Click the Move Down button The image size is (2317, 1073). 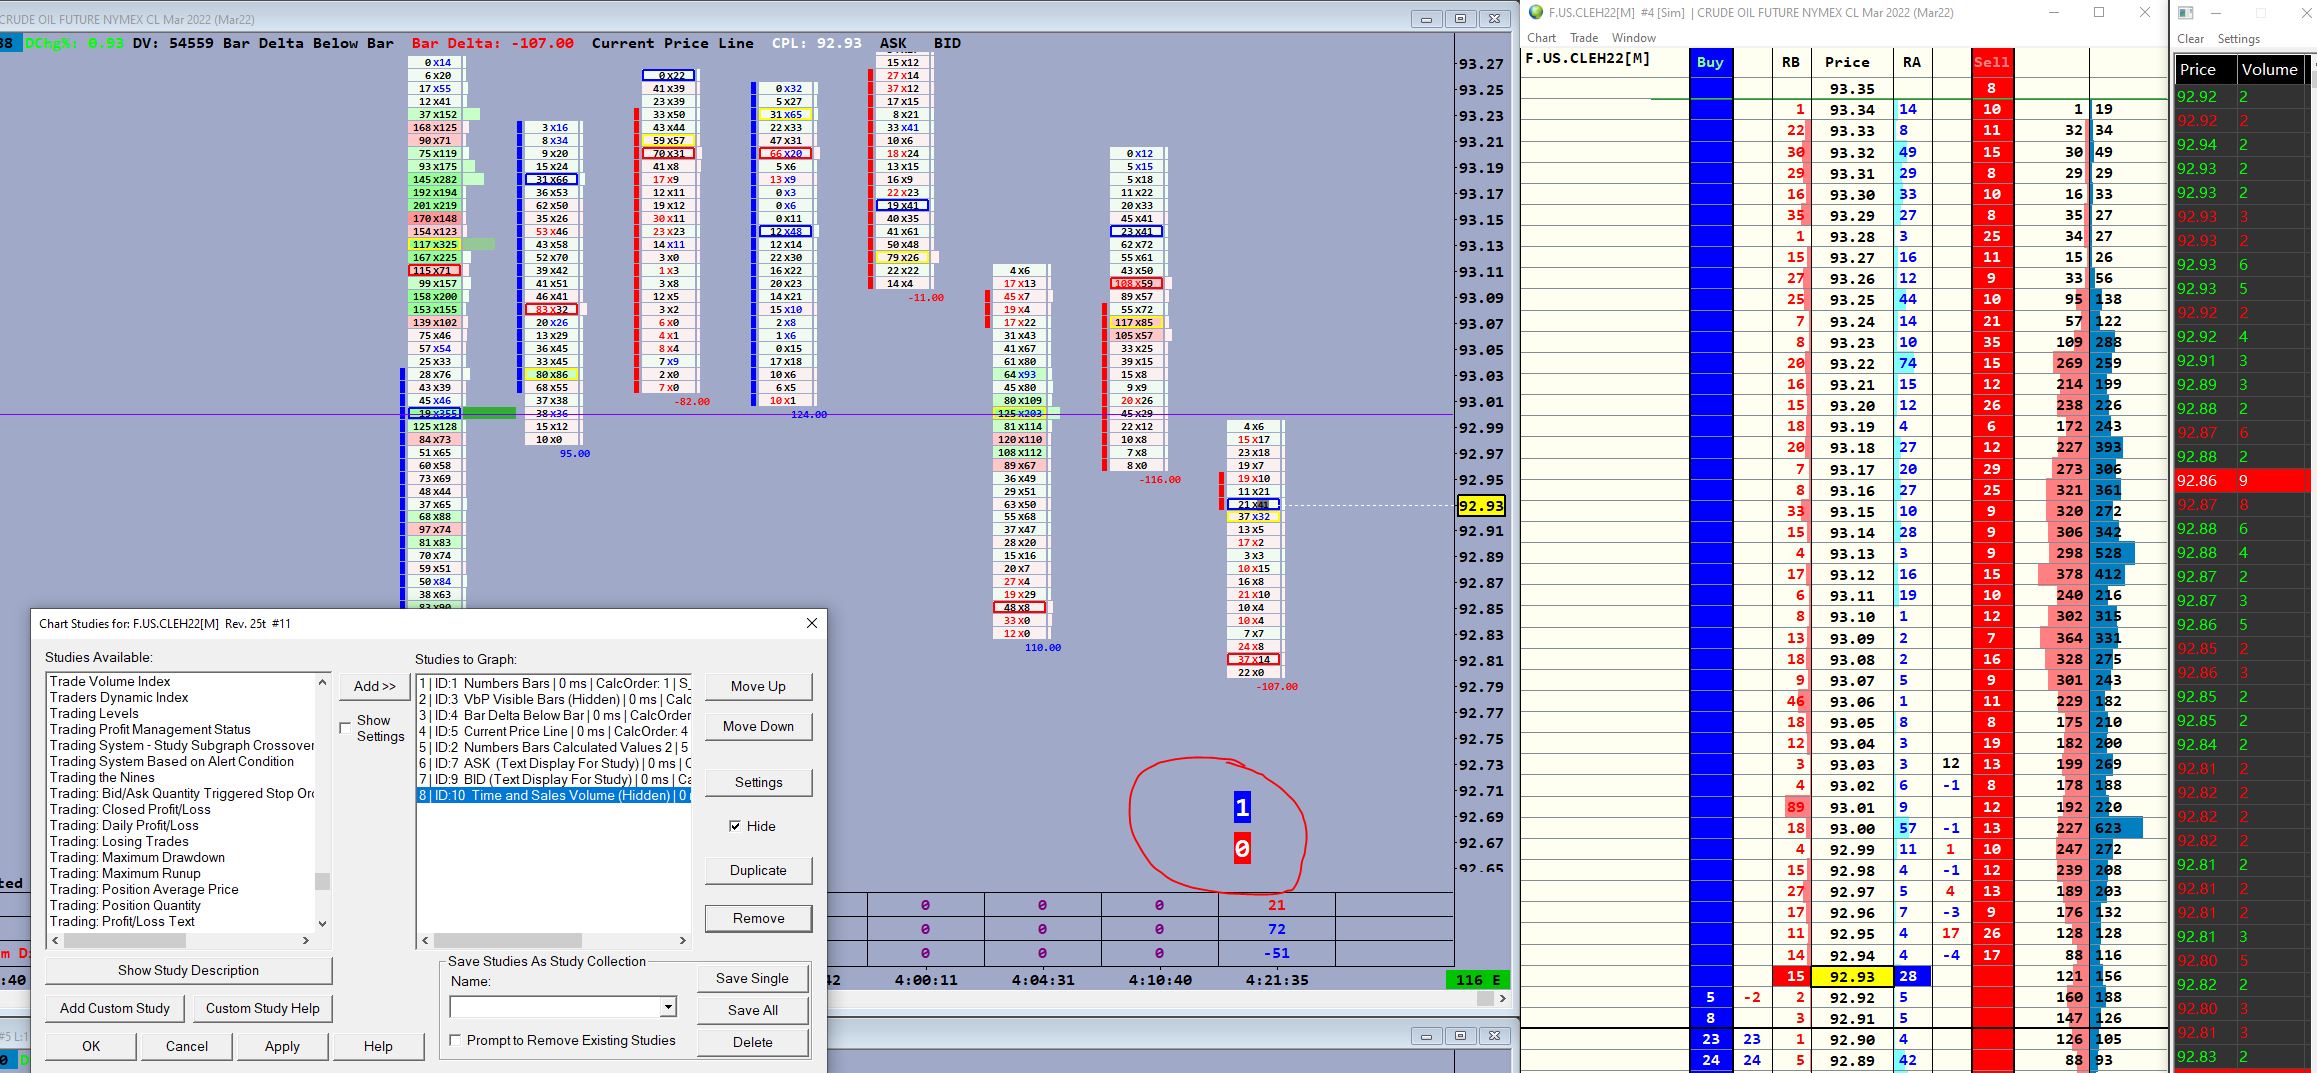(758, 726)
